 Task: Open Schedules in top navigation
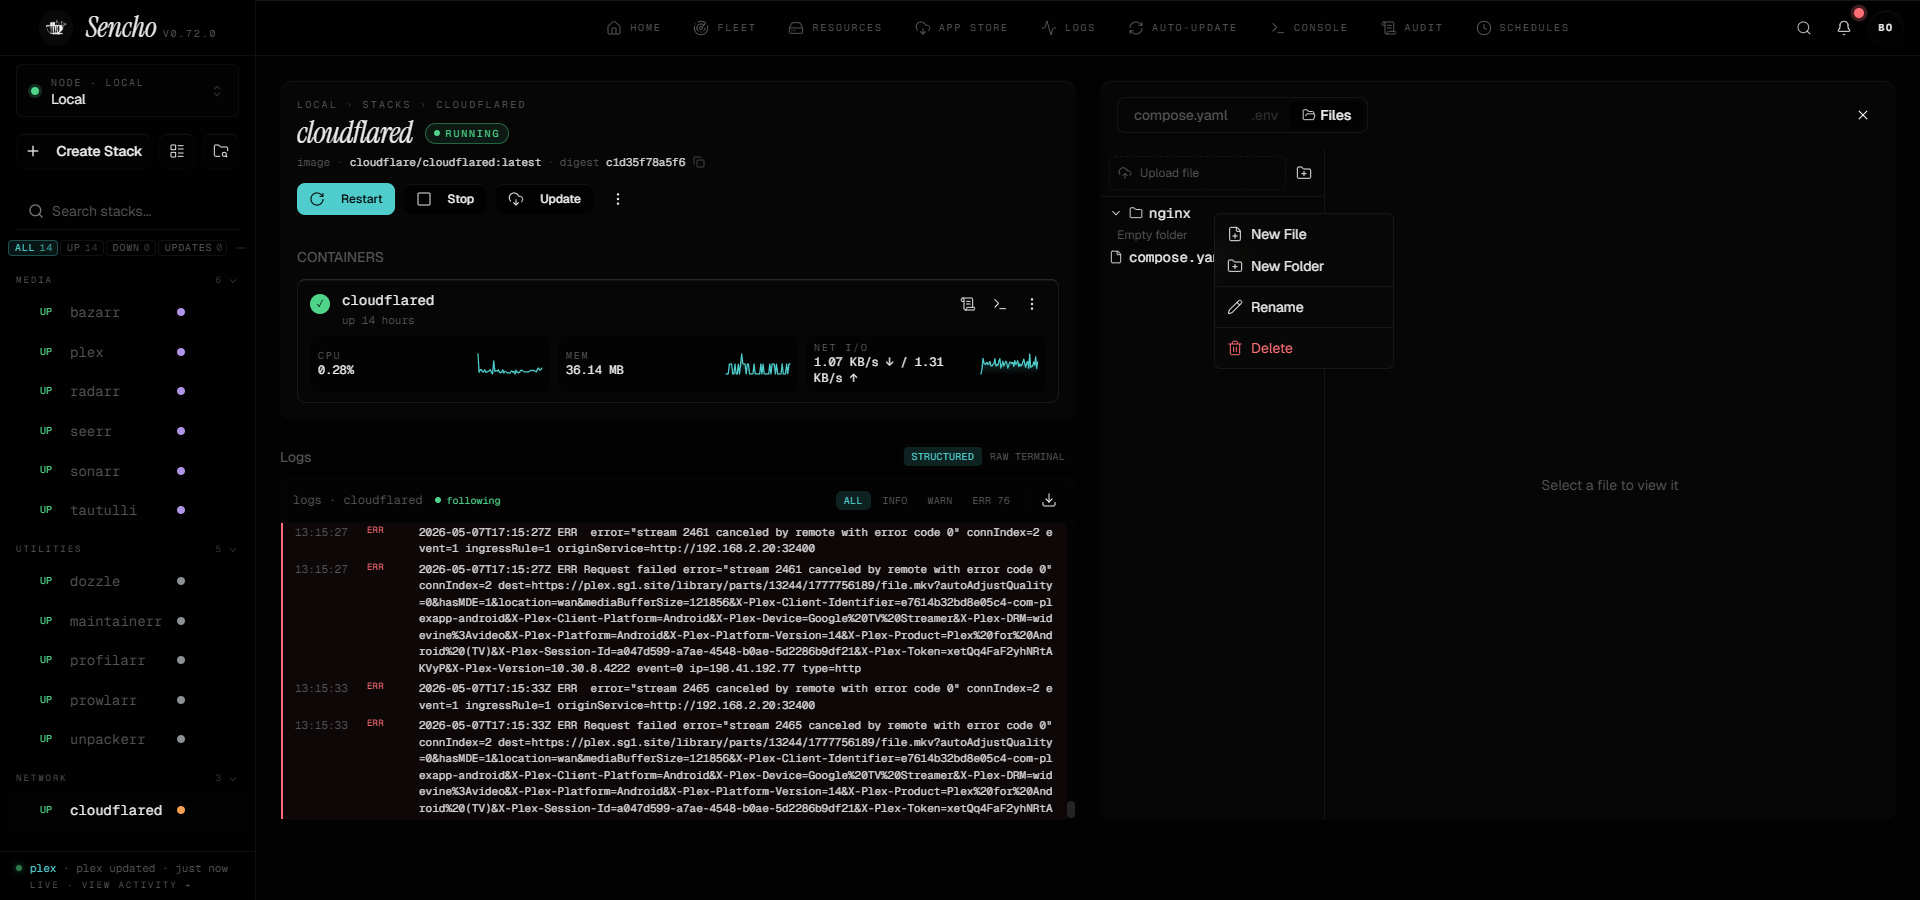tap(1523, 28)
